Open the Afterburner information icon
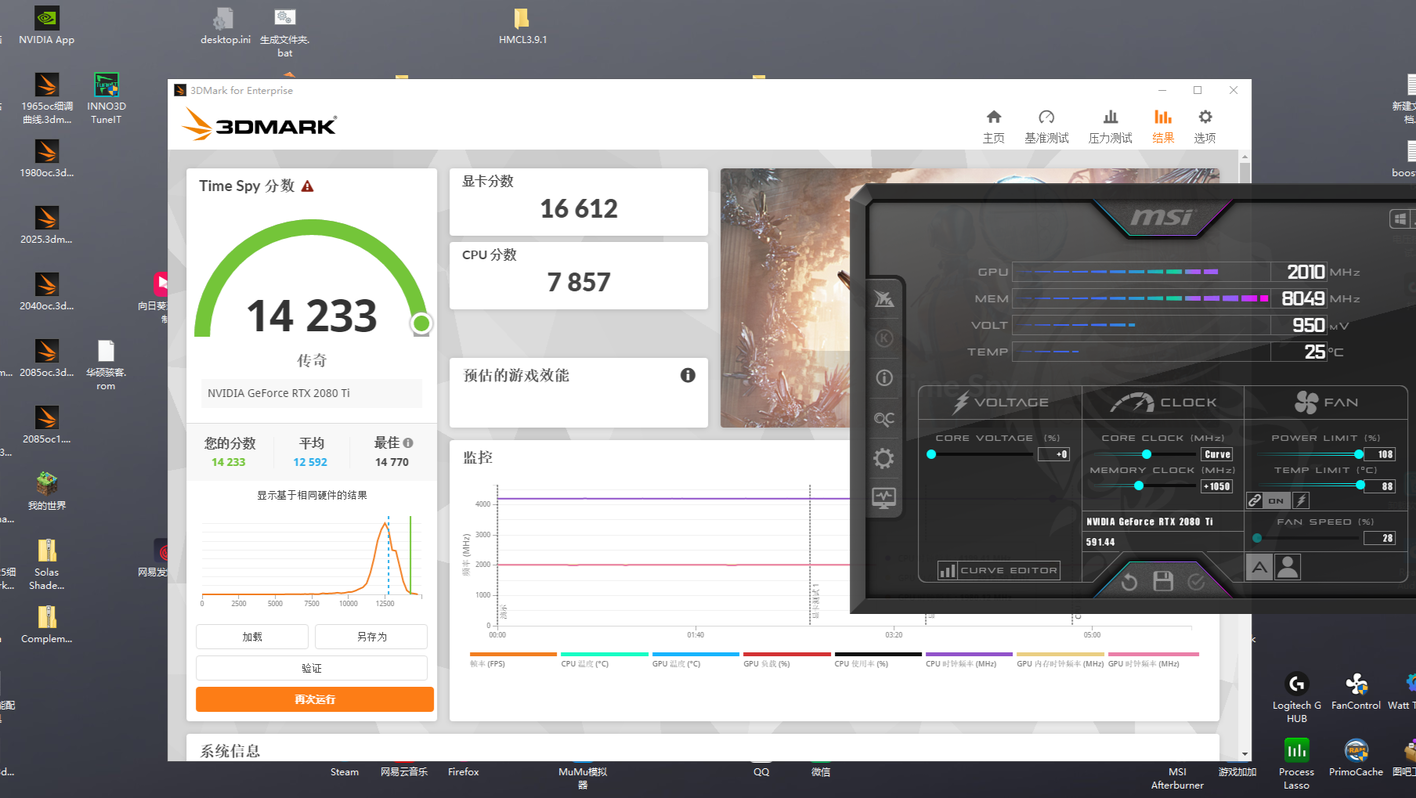The width and height of the screenshot is (1416, 798). pyautogui.click(x=884, y=378)
